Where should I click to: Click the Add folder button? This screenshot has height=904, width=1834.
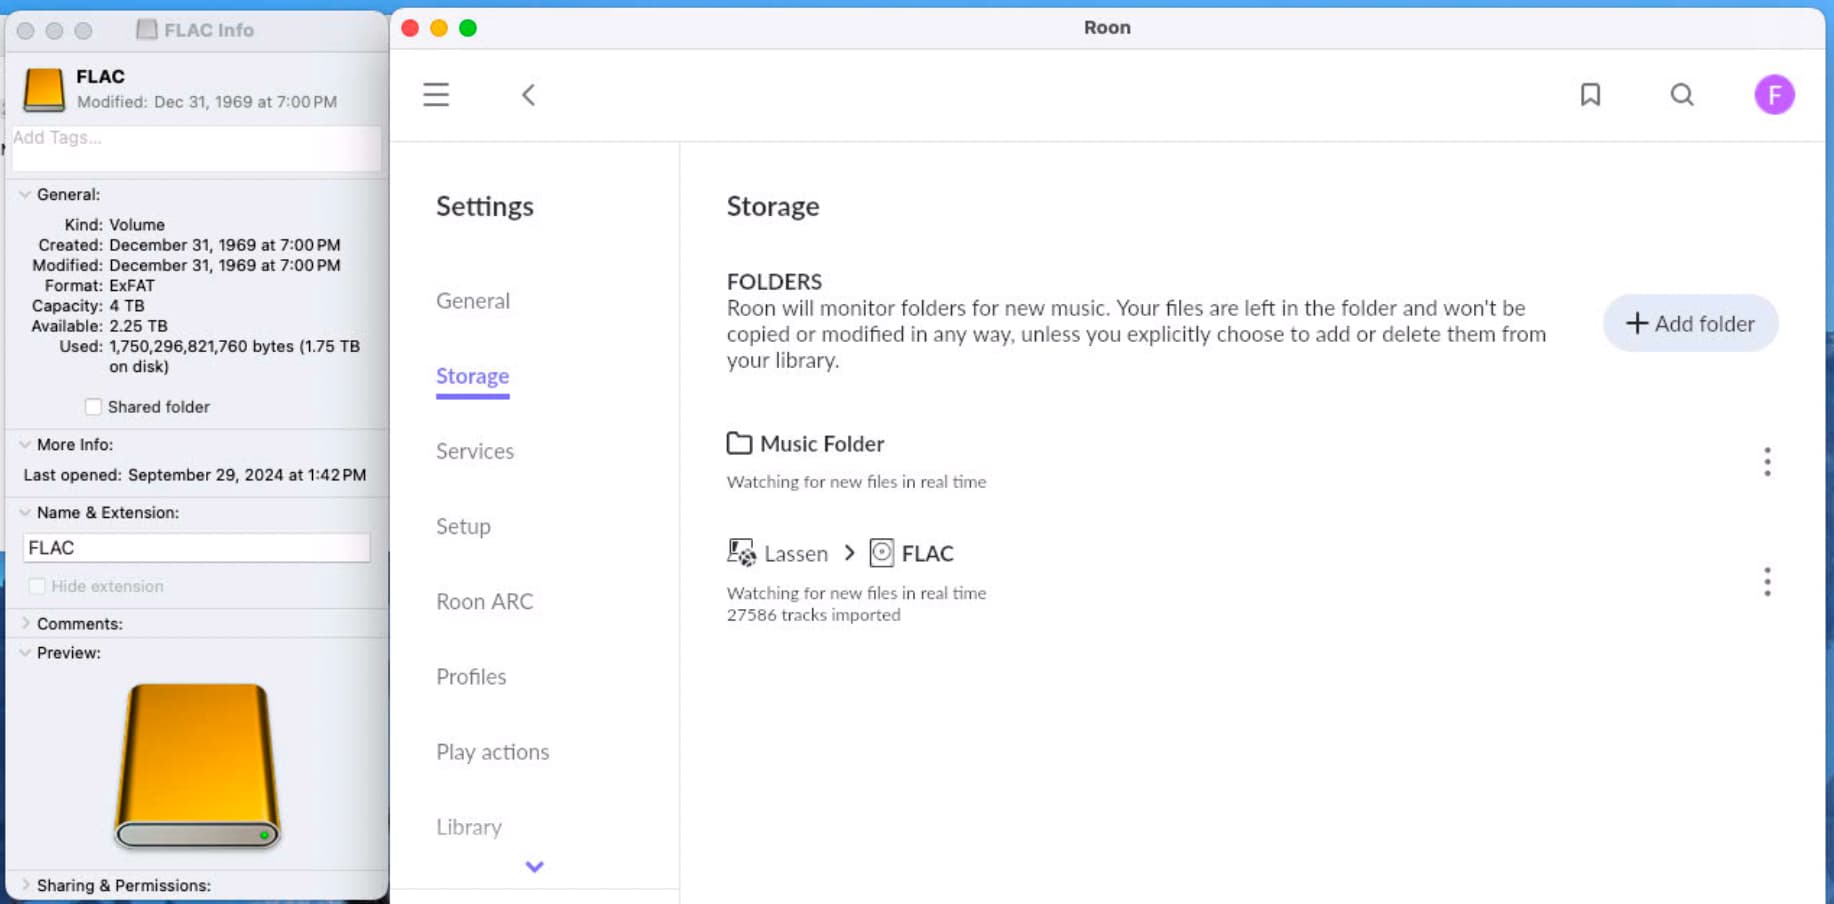[x=1690, y=323]
